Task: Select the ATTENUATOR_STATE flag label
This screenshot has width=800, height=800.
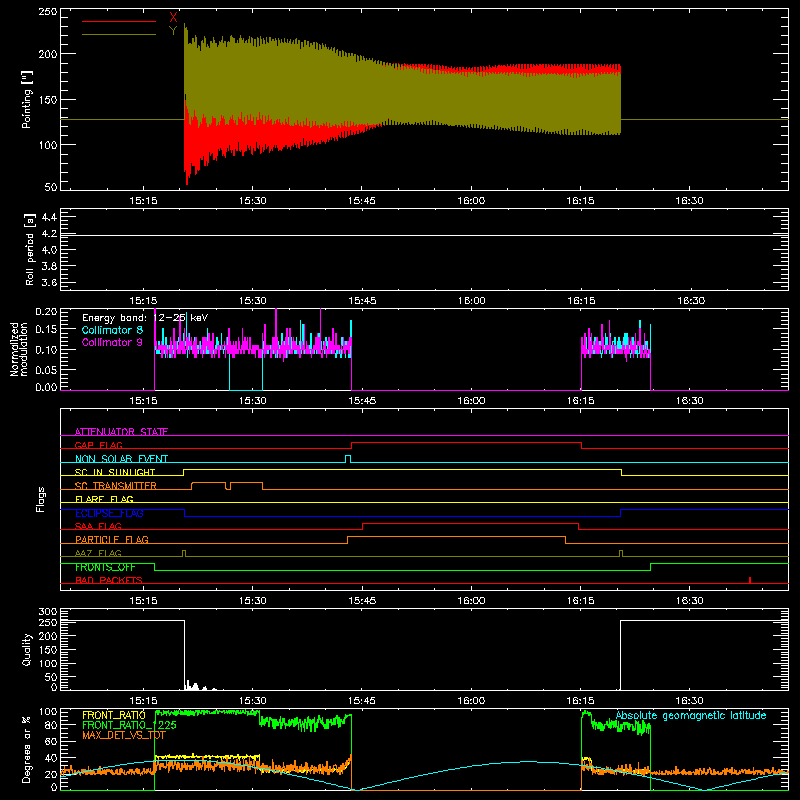Action: point(121,432)
